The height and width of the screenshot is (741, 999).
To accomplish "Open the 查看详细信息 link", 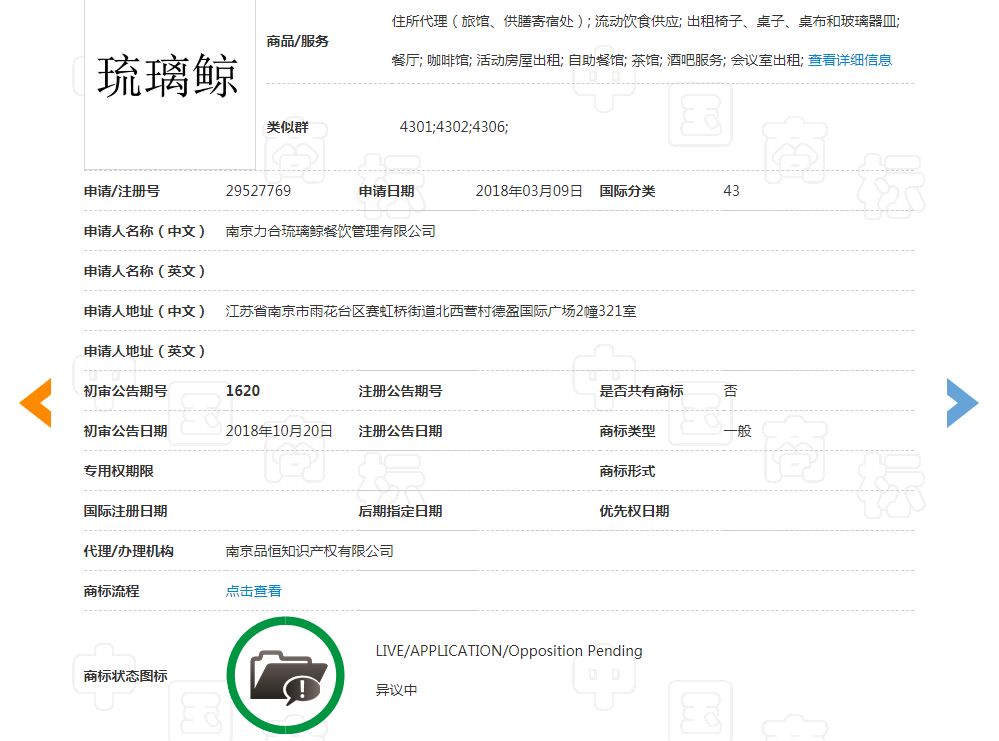I will click(x=849, y=60).
